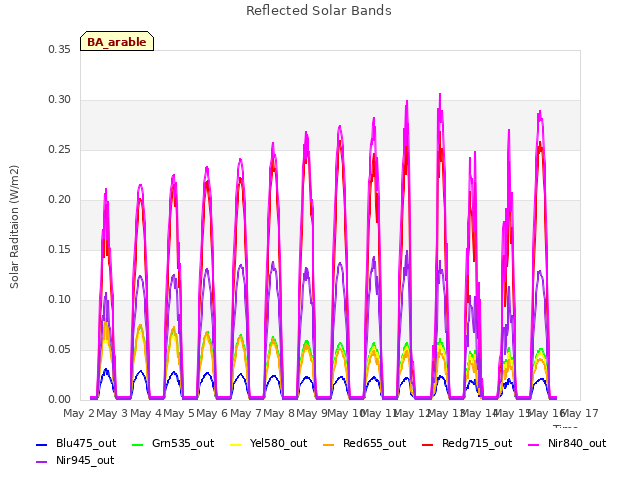Click the 0.25 y-axis tick label
This screenshot has width=640, height=480.
(x=60, y=149)
